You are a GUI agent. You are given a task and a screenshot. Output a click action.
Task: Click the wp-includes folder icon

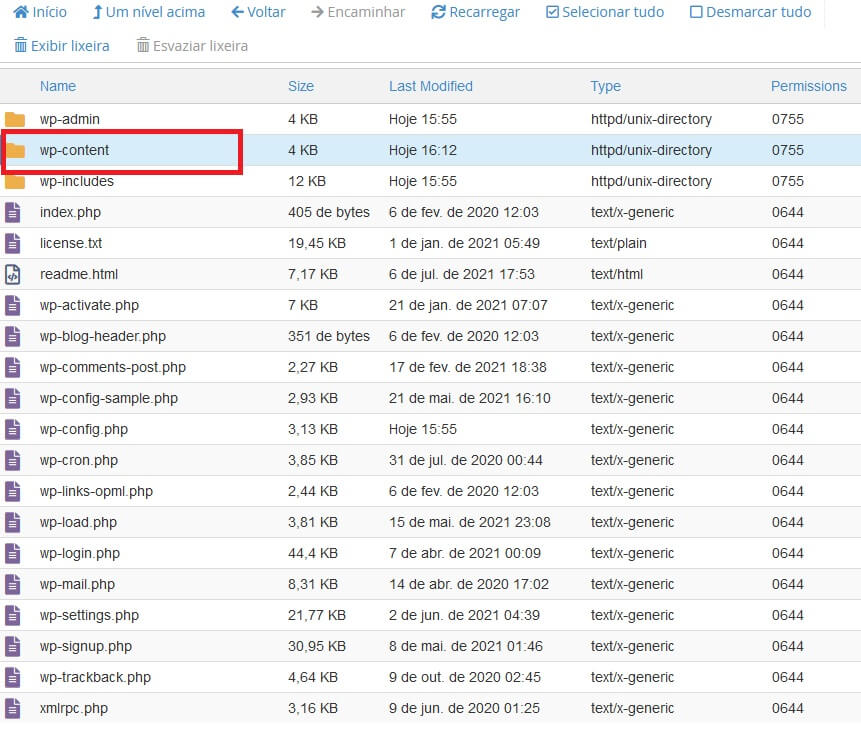[15, 181]
